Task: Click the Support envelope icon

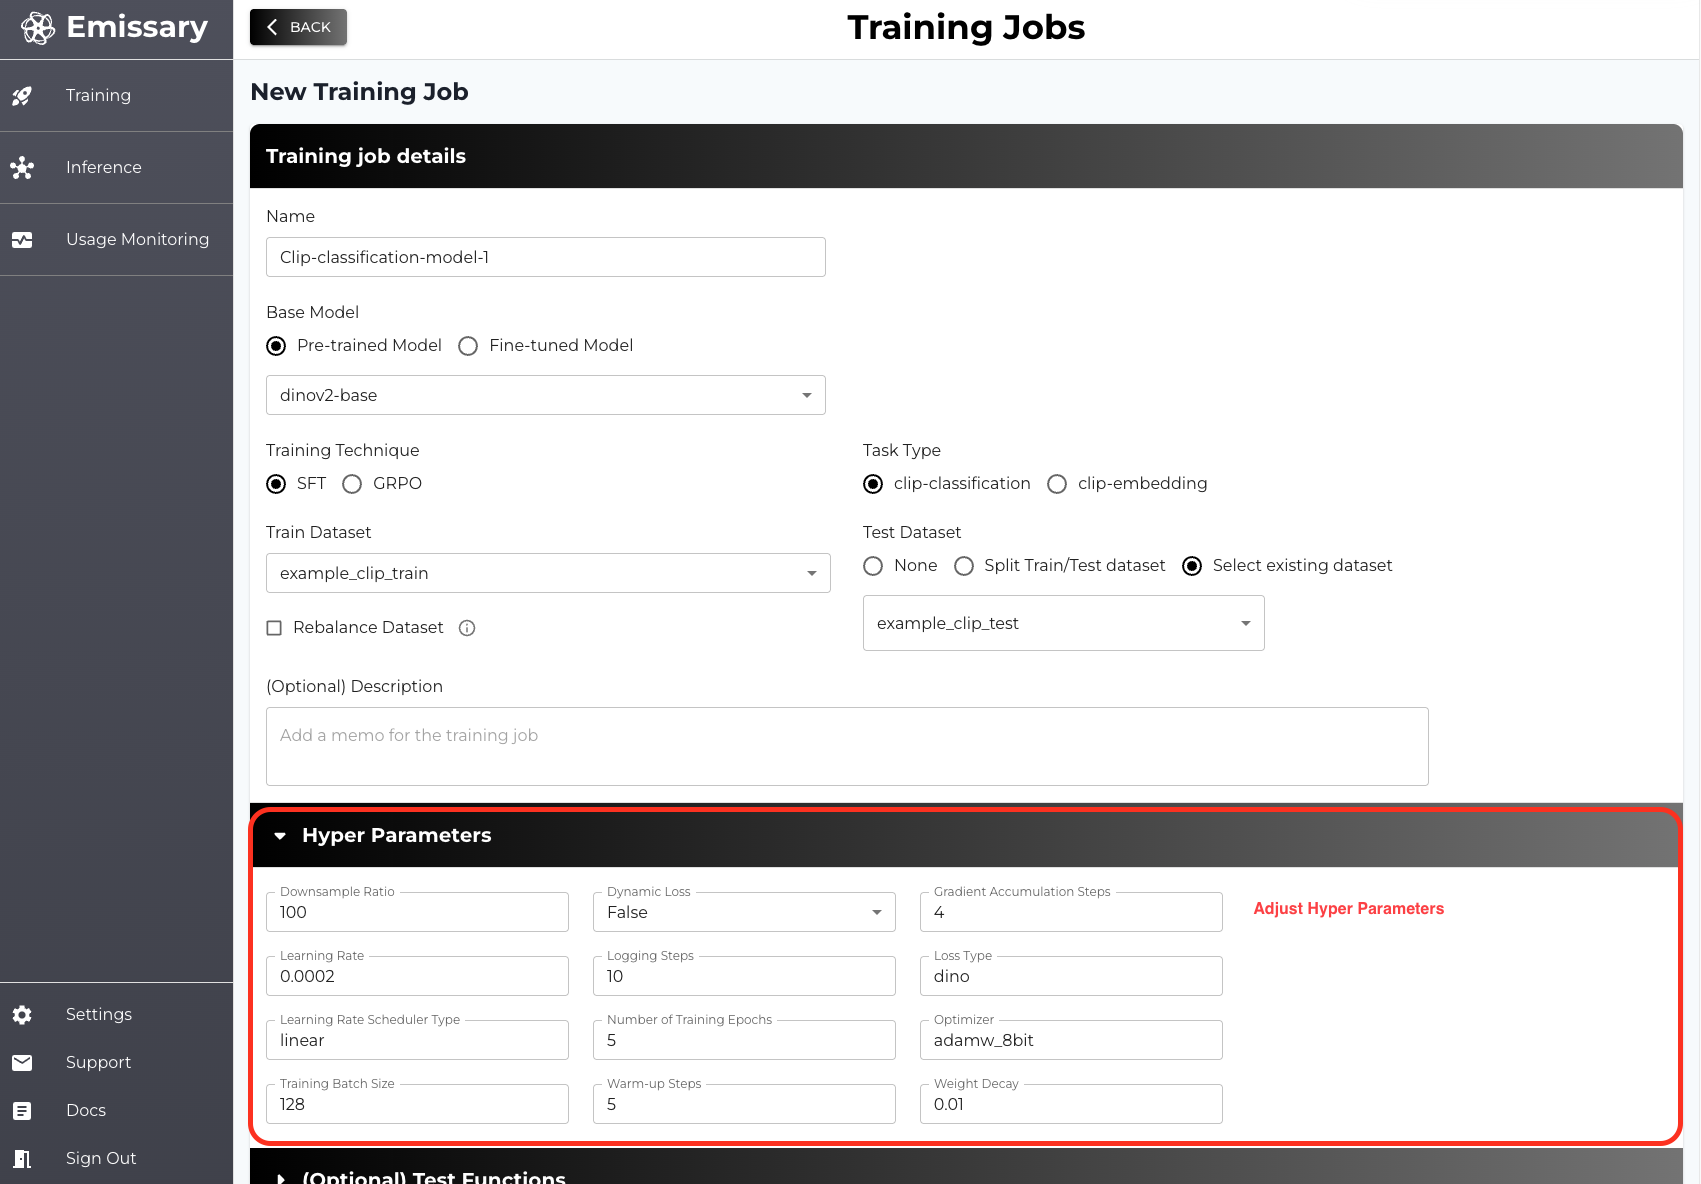Action: click(22, 1063)
